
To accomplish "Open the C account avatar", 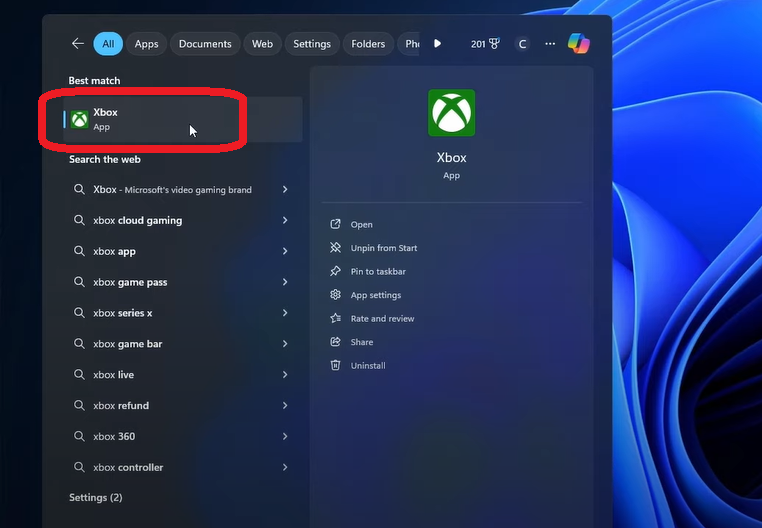I will point(522,44).
